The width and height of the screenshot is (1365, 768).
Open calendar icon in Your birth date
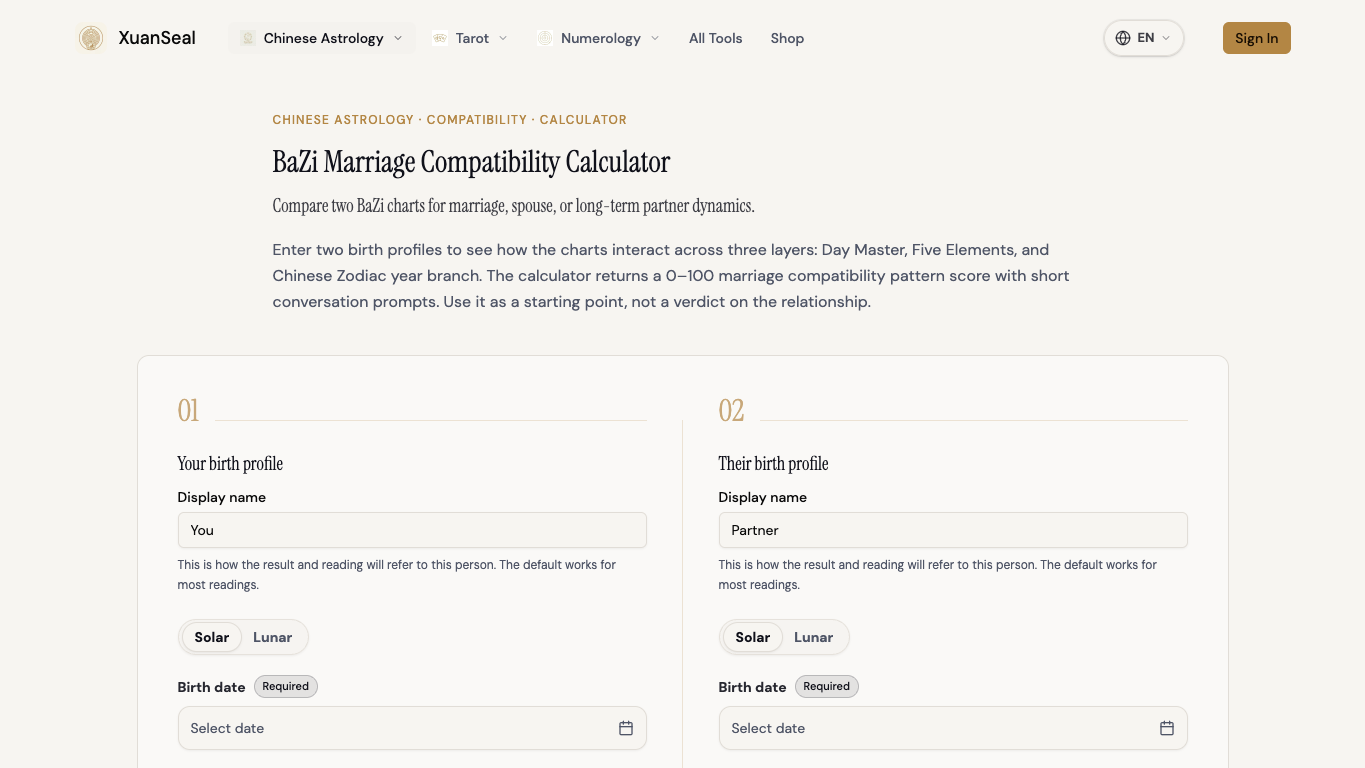pyautogui.click(x=626, y=728)
